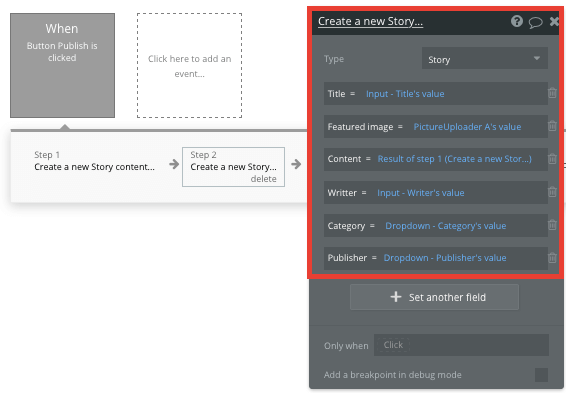Click the arrow between Step 1 and Step 2

(174, 164)
